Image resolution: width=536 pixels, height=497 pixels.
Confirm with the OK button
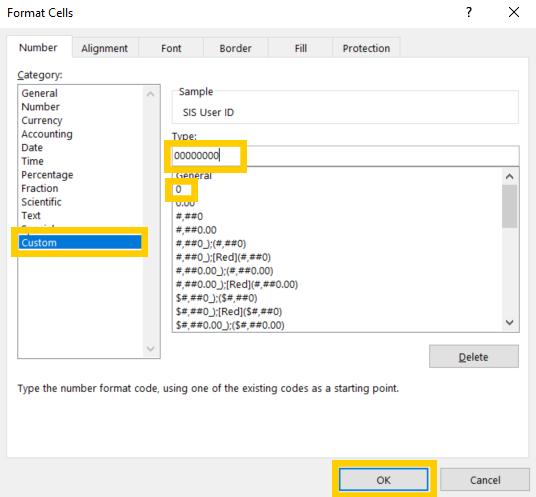coord(384,480)
